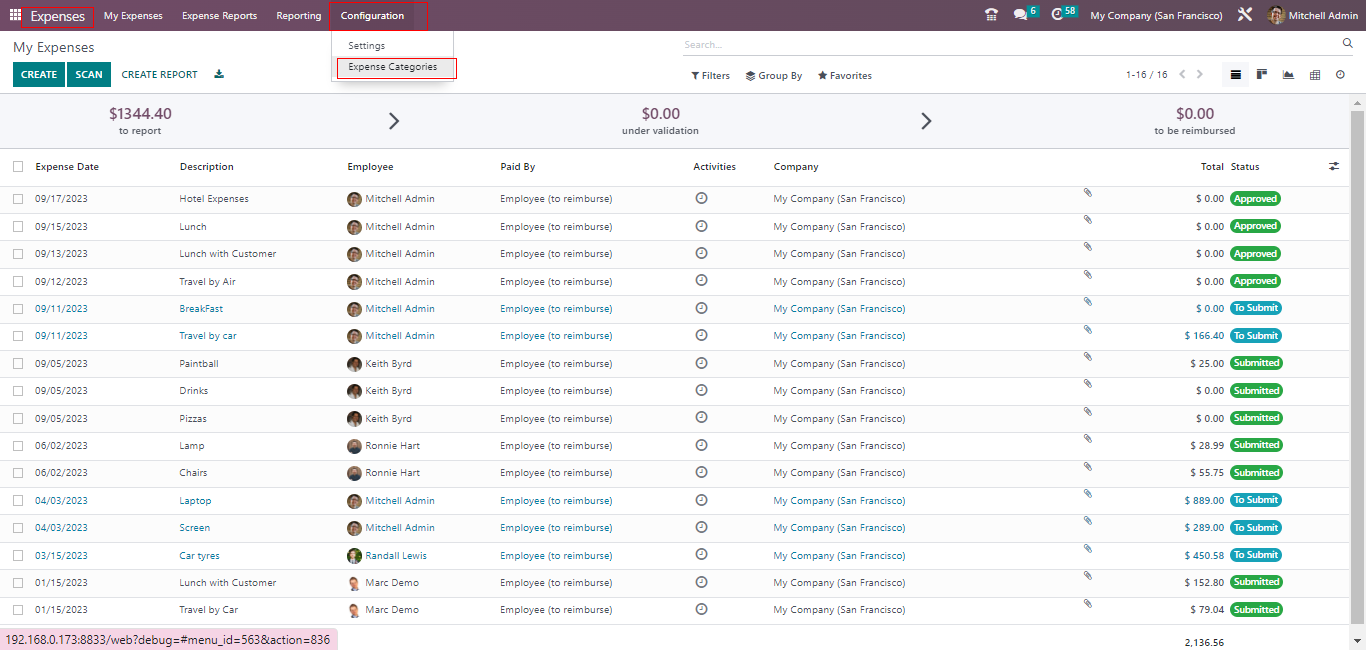Click into the Search input field

pos(1010,45)
